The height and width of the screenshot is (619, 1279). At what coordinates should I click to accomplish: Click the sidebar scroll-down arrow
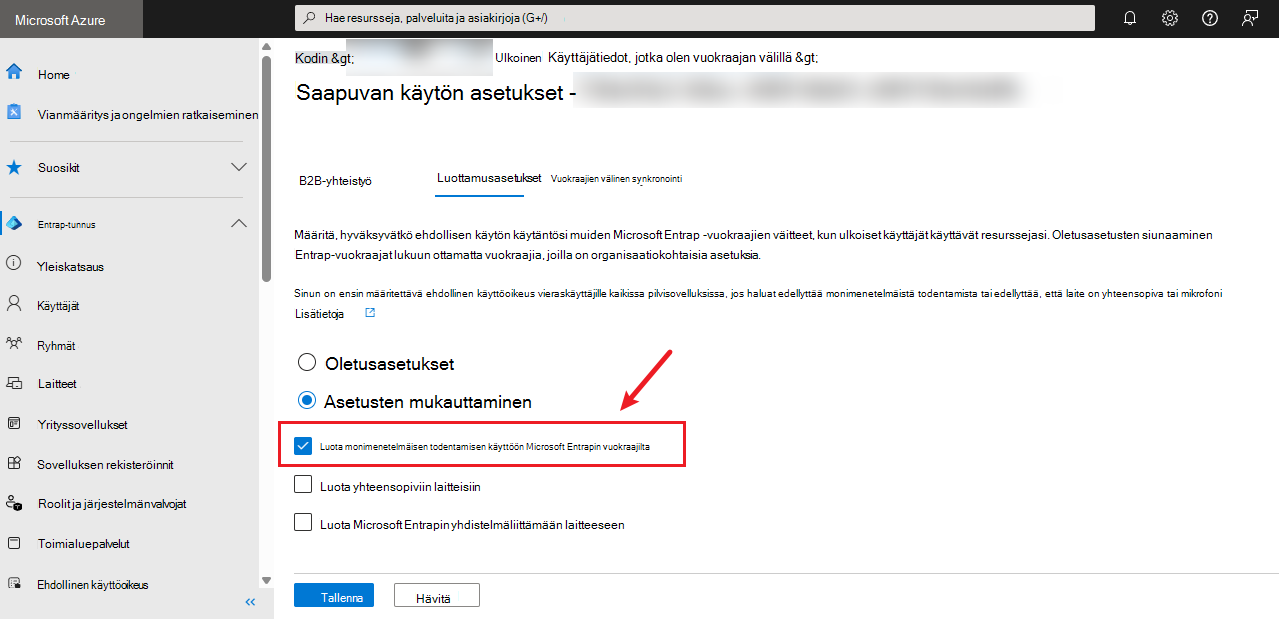266,579
